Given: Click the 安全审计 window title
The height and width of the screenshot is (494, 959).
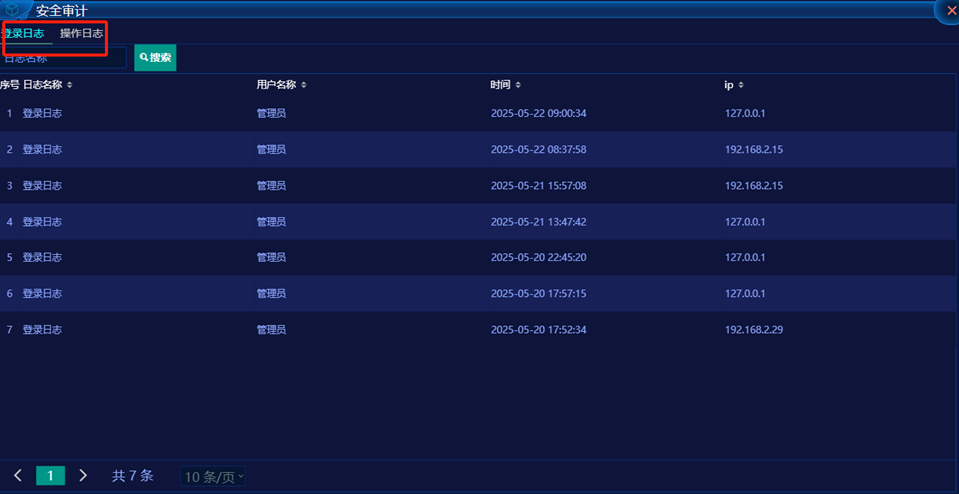Looking at the screenshot, I should [x=62, y=10].
